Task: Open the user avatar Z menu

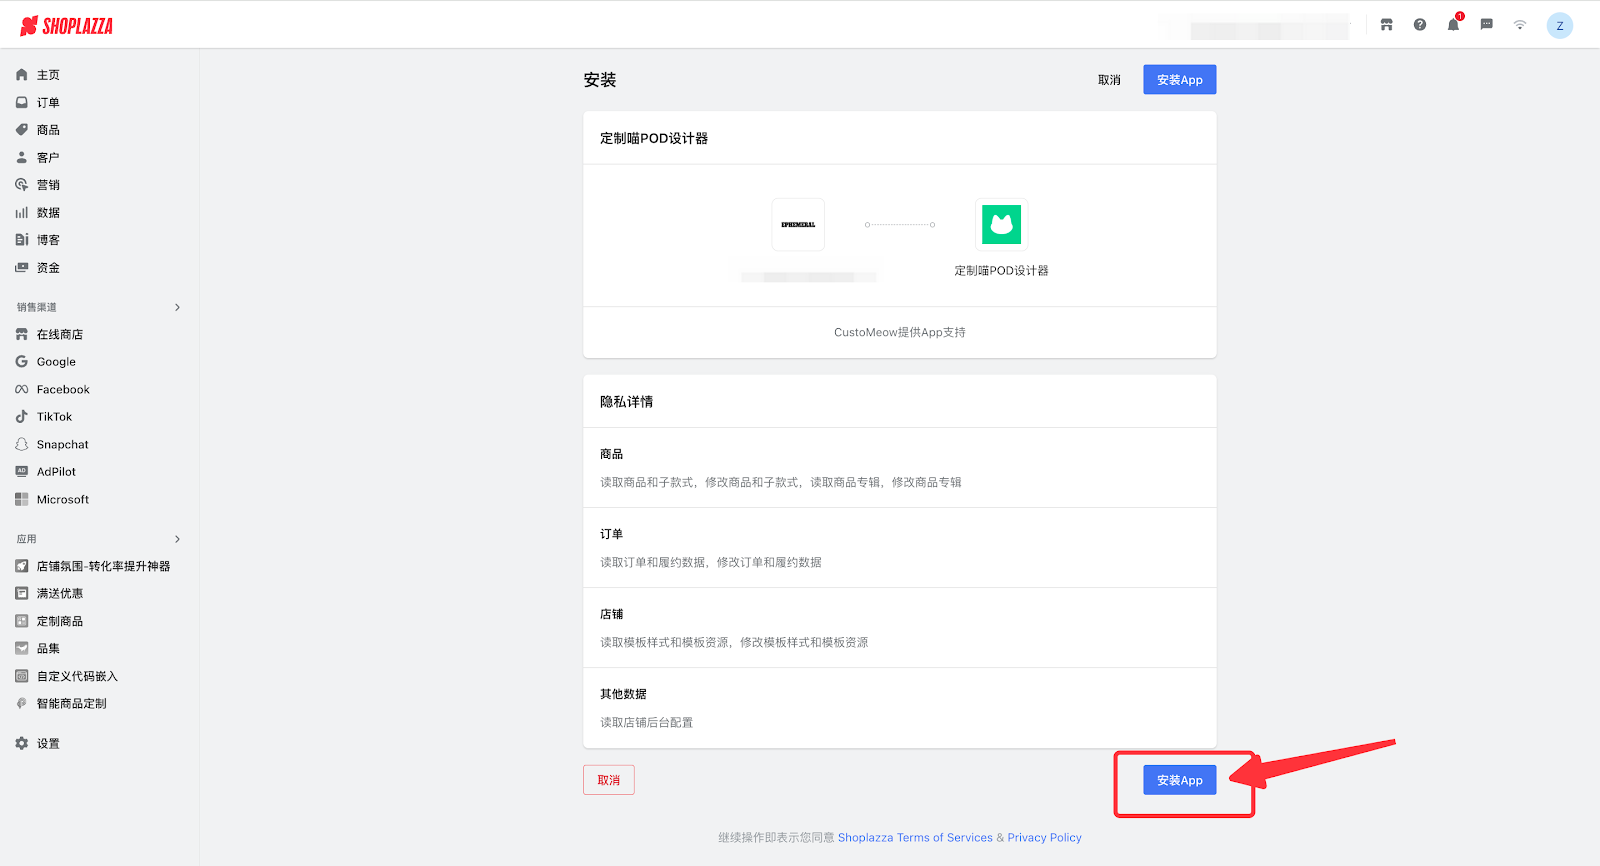Action: tap(1559, 26)
